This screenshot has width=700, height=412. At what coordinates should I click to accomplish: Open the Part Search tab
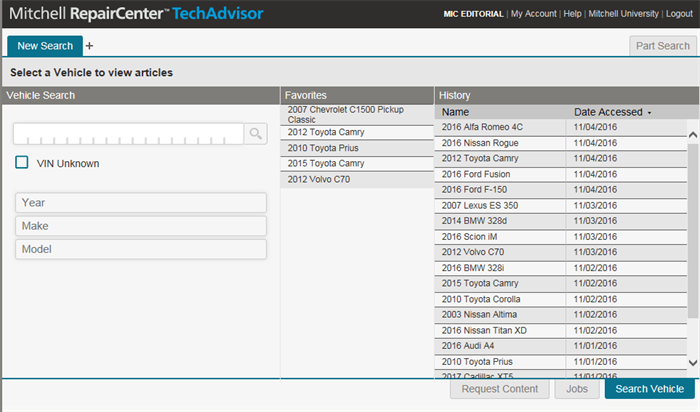point(662,46)
